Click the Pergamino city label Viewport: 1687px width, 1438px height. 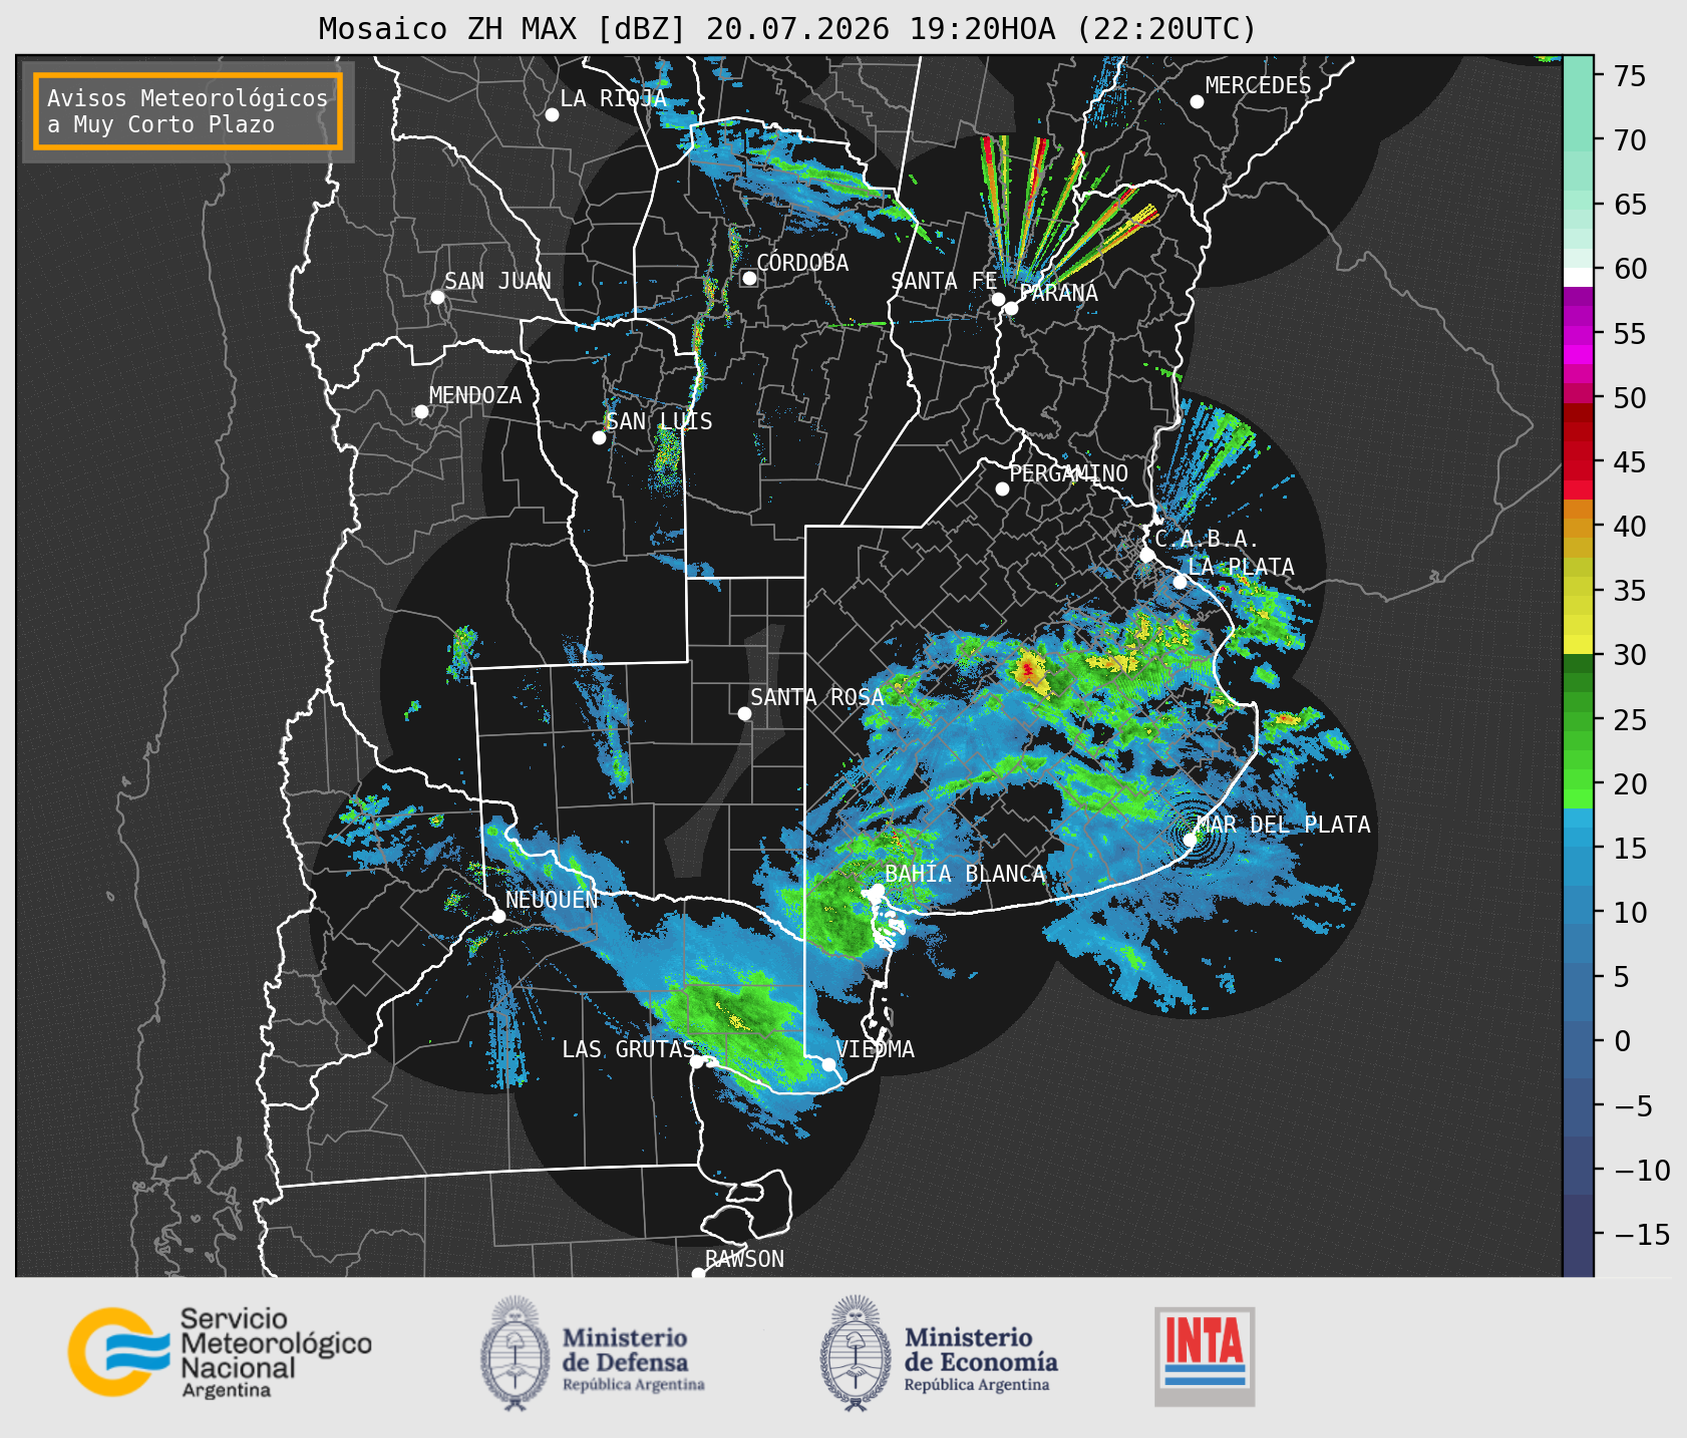1068,473
